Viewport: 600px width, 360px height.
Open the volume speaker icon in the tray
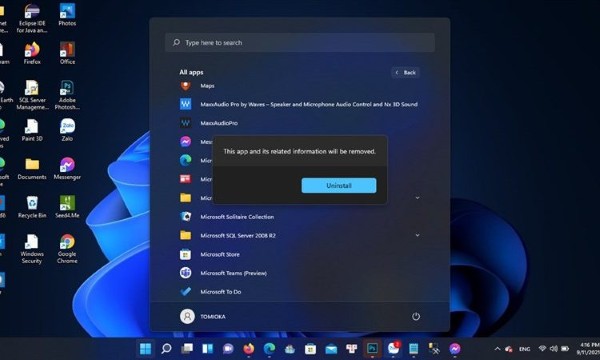(553, 349)
